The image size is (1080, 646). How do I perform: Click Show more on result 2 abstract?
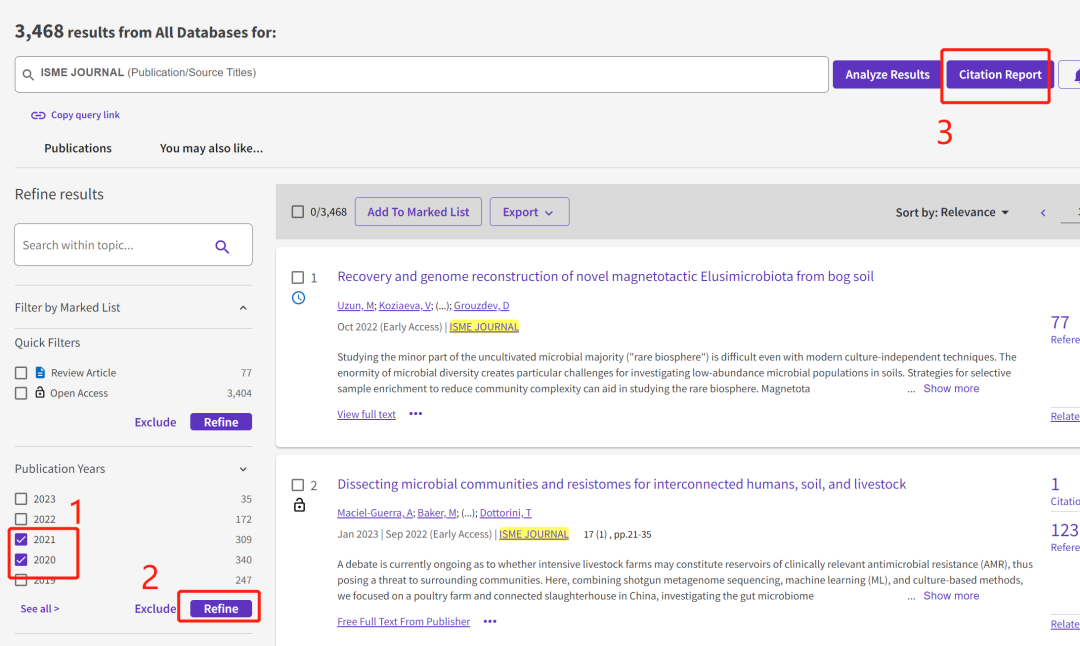(x=951, y=596)
